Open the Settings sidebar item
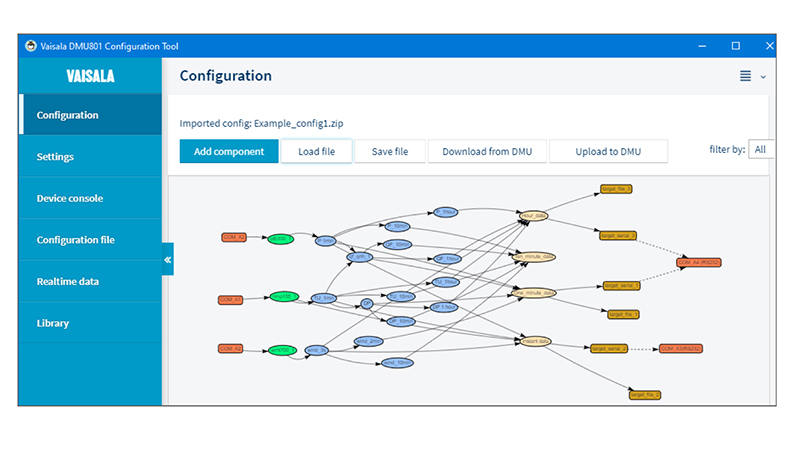Screen dimensions: 800x450 coord(55,157)
